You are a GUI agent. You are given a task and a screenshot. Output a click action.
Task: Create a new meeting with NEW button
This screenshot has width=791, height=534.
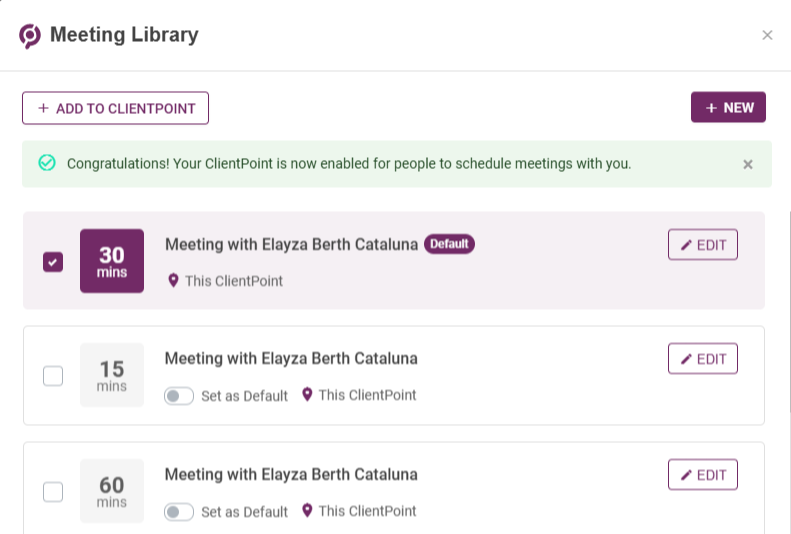point(728,107)
